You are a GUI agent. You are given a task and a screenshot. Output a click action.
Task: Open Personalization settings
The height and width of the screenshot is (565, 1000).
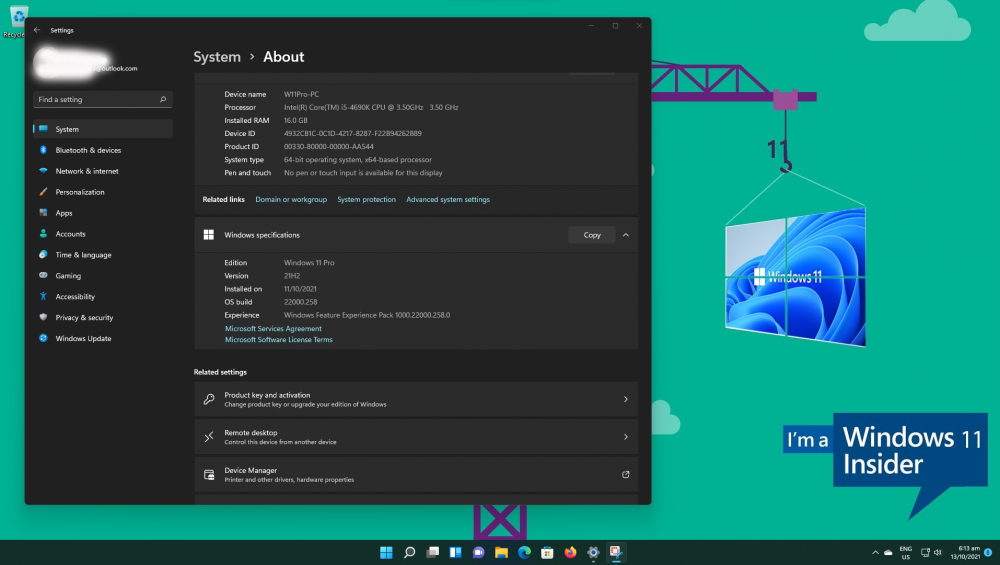click(103, 192)
